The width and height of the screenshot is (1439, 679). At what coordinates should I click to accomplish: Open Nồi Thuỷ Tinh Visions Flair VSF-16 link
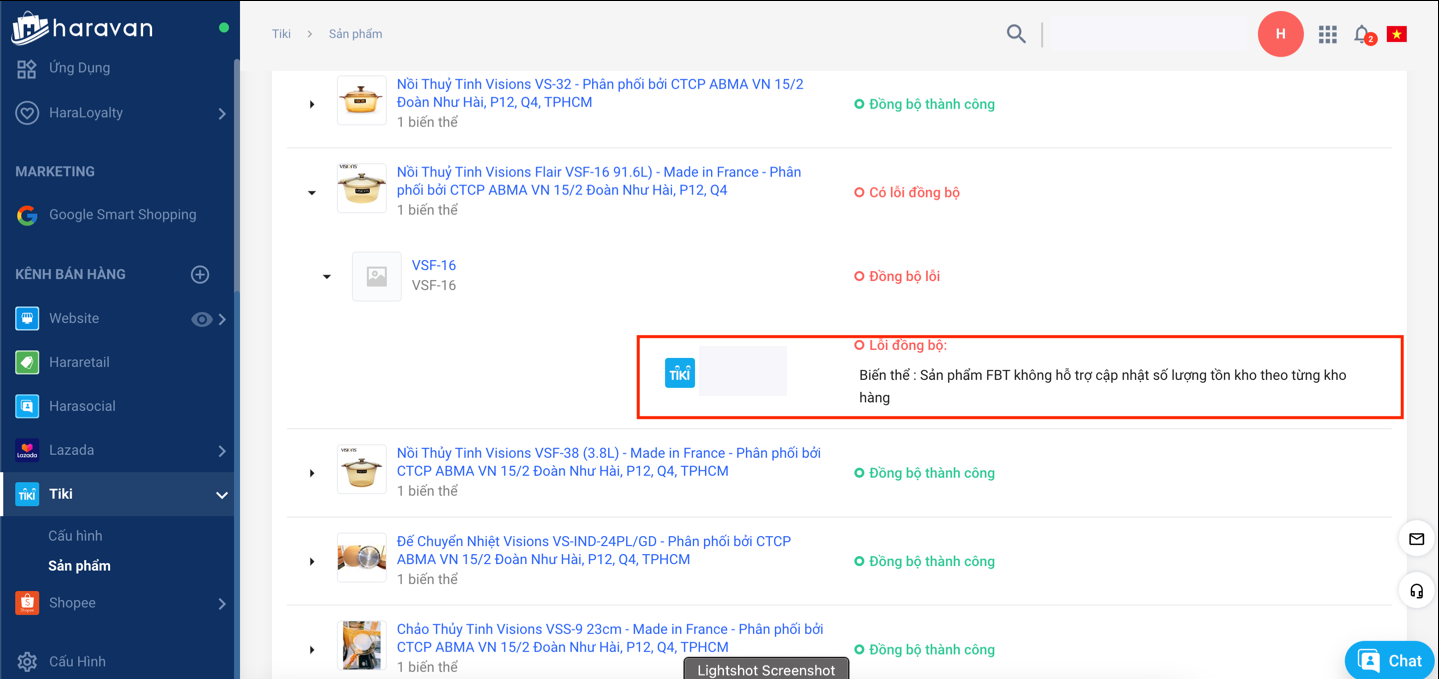599,181
